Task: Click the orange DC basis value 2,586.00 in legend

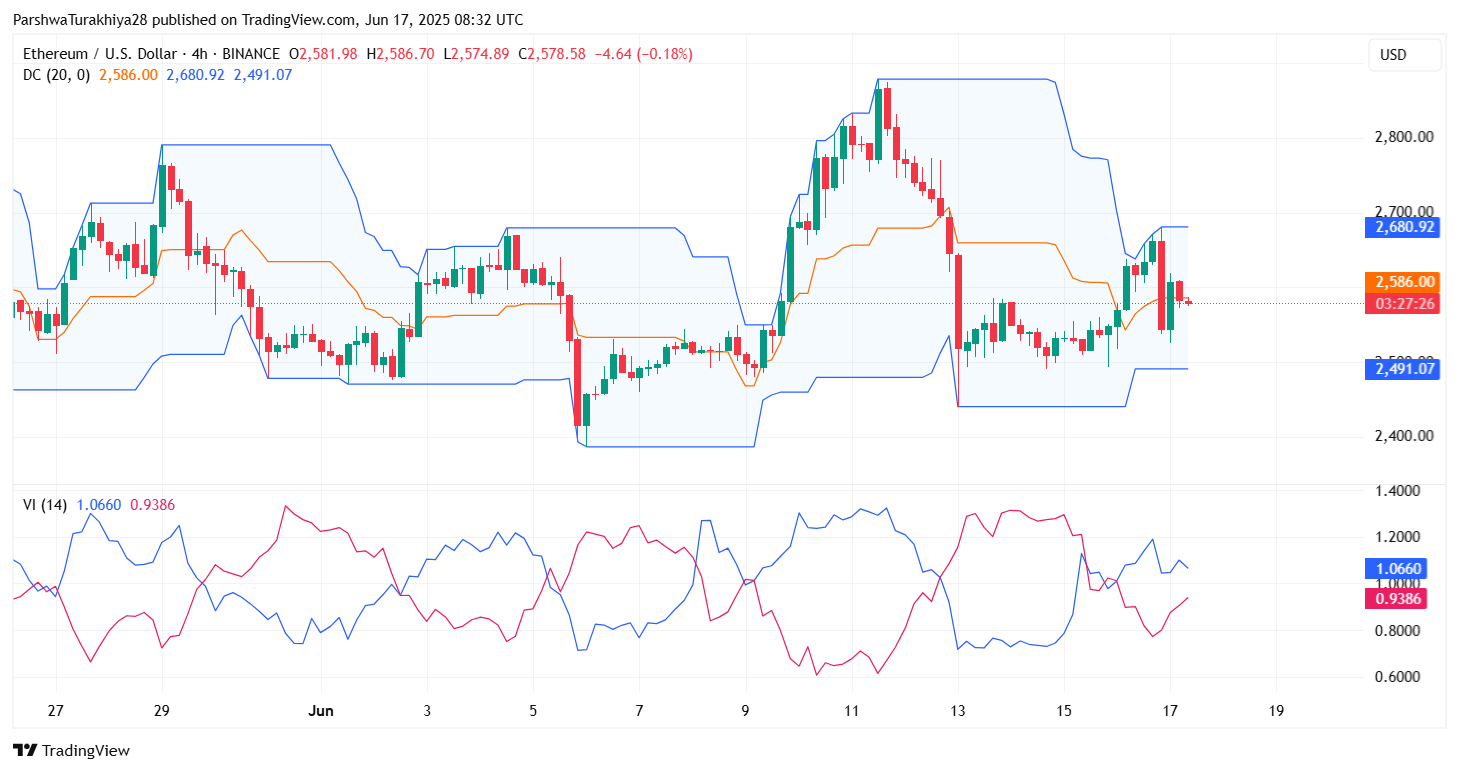Action: pos(128,74)
